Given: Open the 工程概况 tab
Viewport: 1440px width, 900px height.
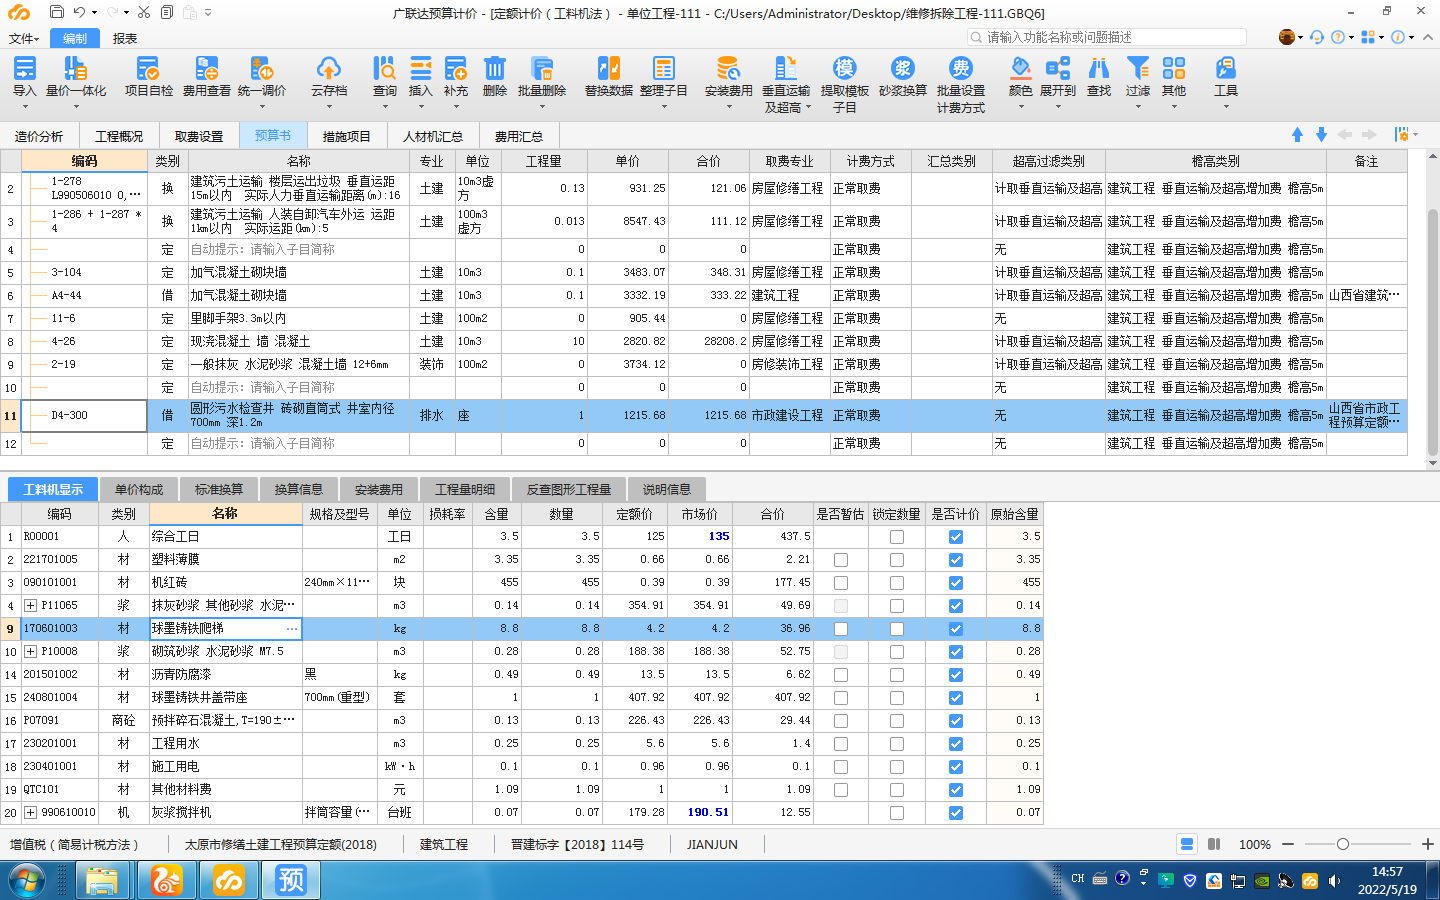Looking at the screenshot, I should point(119,136).
